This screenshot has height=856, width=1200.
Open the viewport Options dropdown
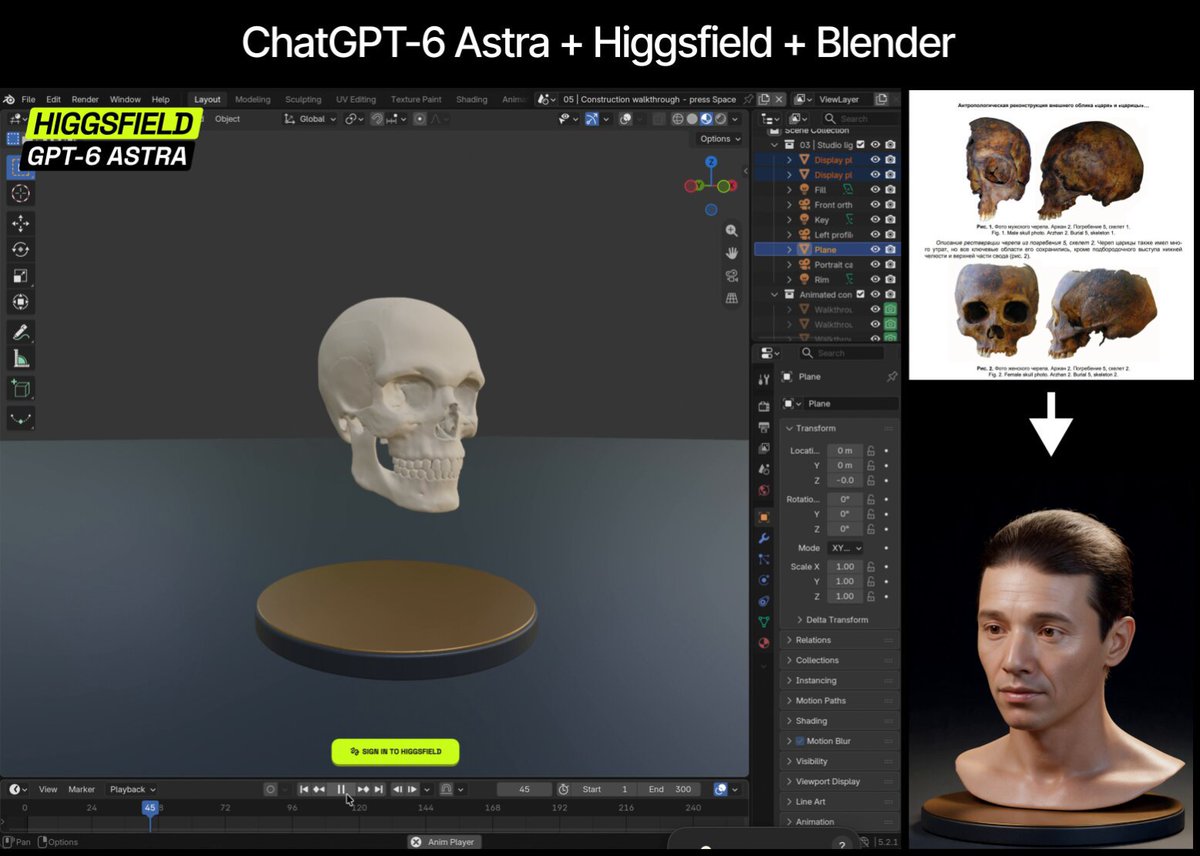pyautogui.click(x=720, y=139)
